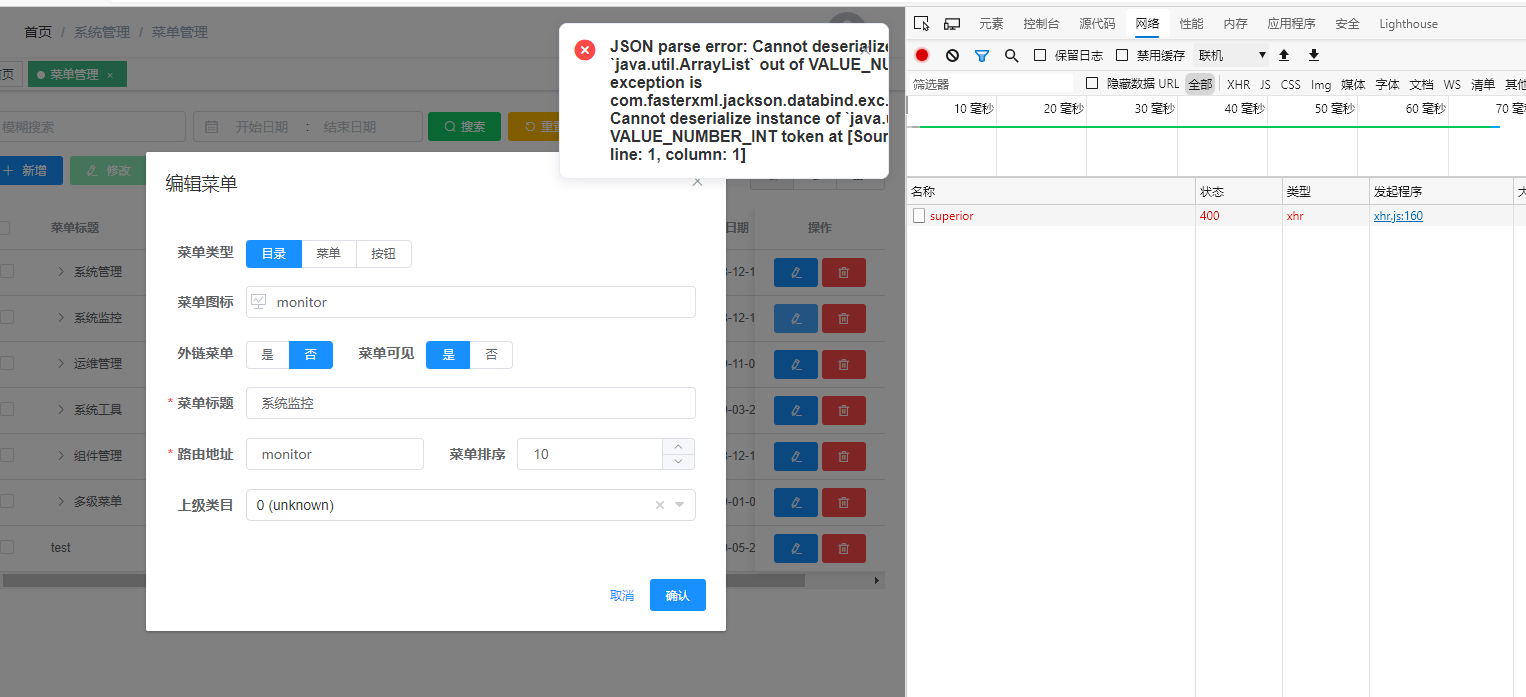This screenshot has width=1526, height=697.
Task: Tick the checkbox for the test row
Action: (7, 547)
